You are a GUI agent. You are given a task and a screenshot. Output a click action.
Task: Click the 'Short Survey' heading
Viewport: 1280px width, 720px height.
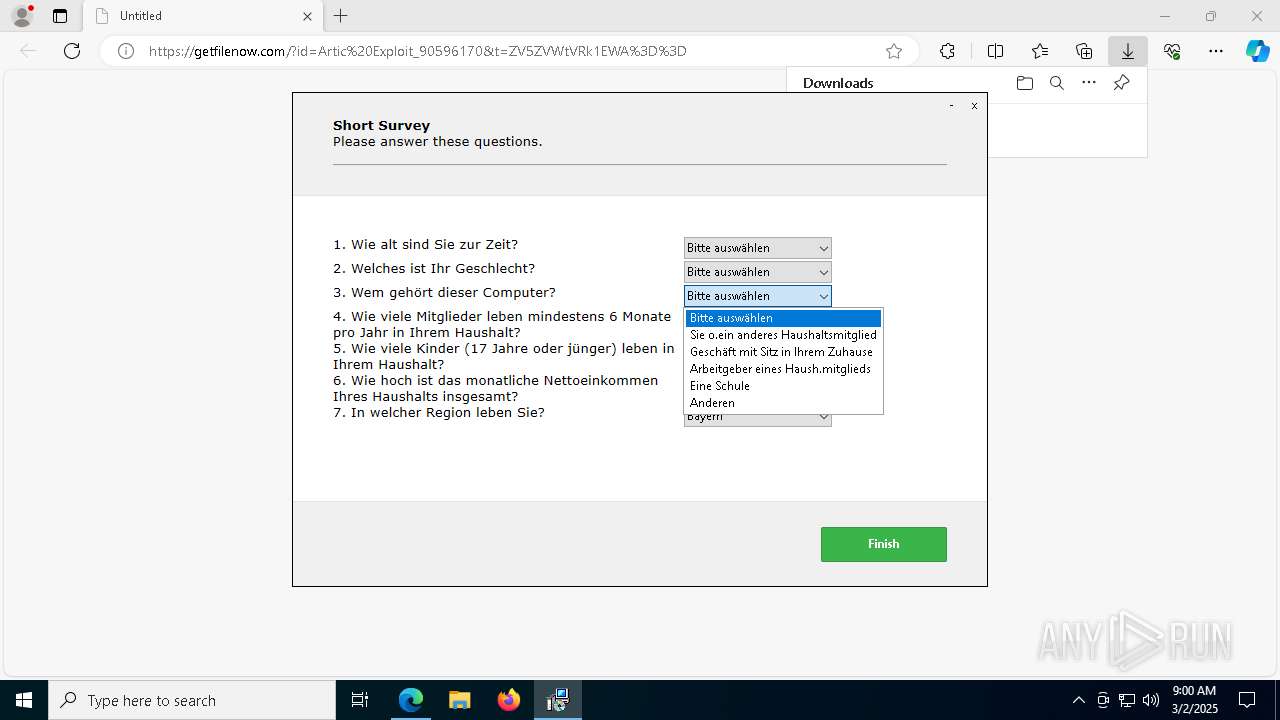click(x=381, y=125)
